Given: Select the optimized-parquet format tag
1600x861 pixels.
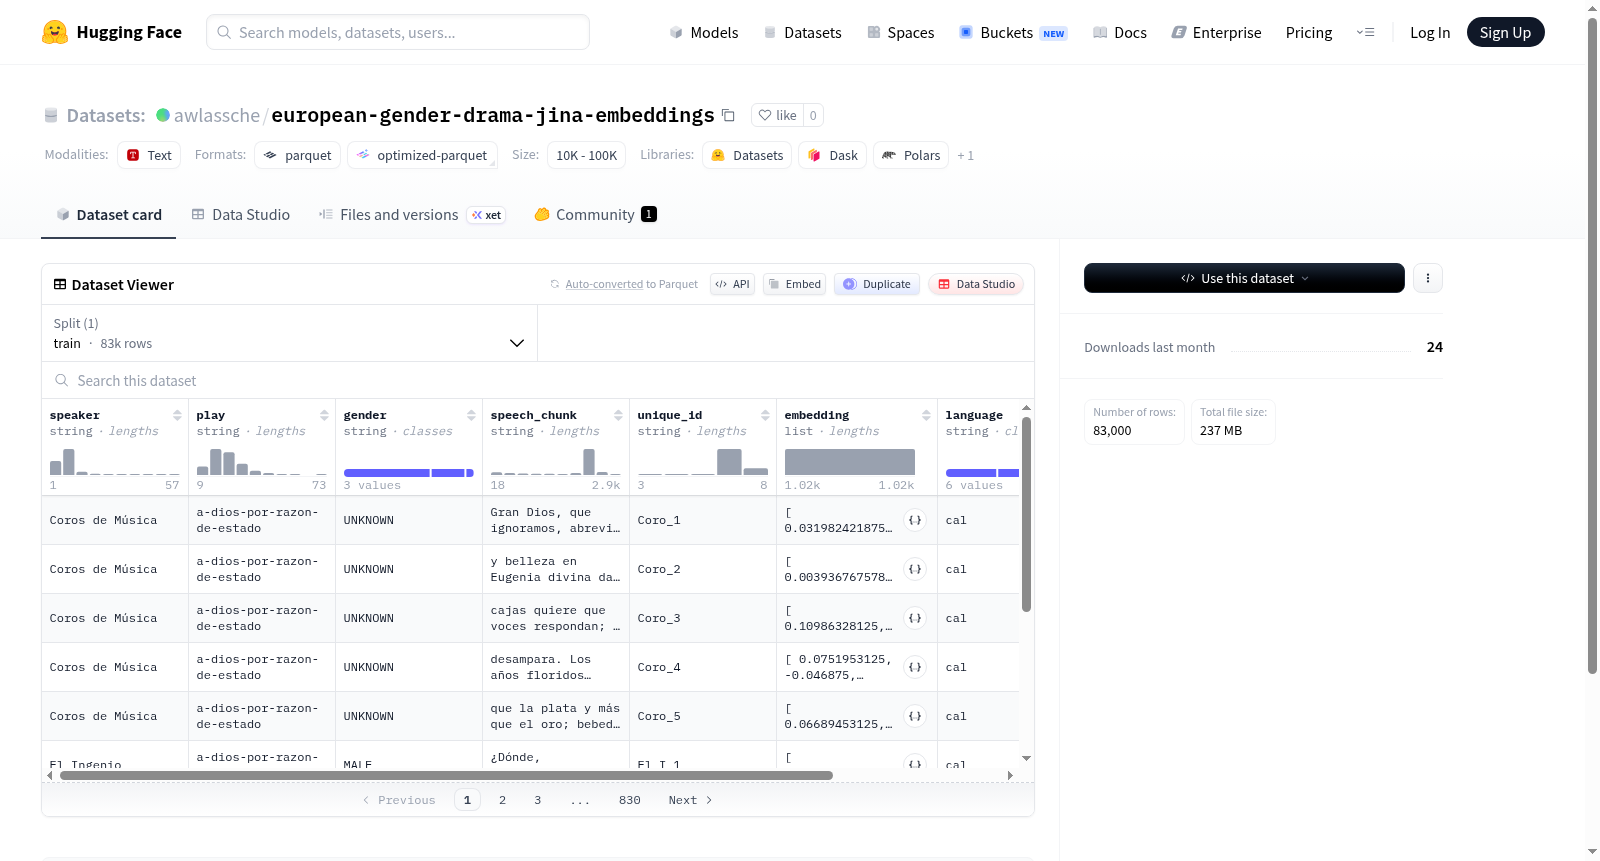Looking at the screenshot, I should (422, 155).
